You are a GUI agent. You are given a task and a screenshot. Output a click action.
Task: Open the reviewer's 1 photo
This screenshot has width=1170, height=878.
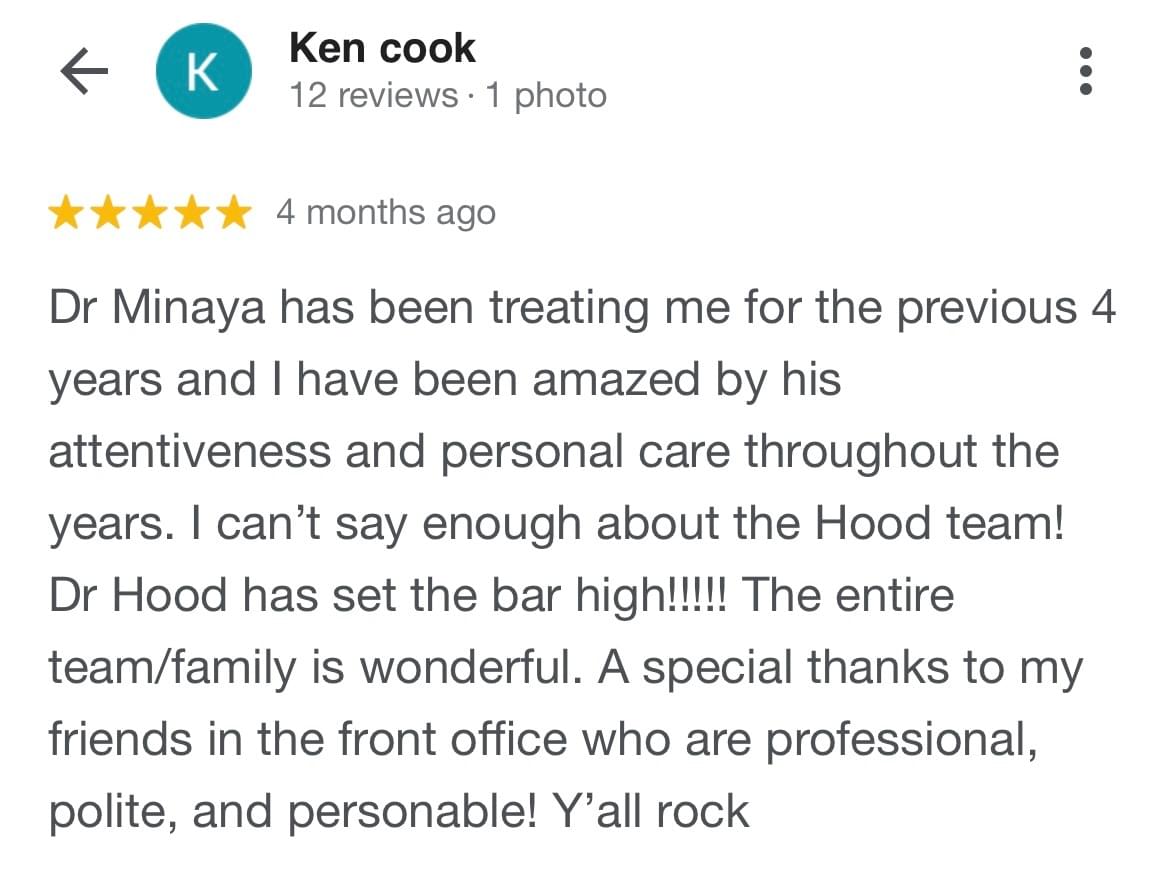pos(546,96)
